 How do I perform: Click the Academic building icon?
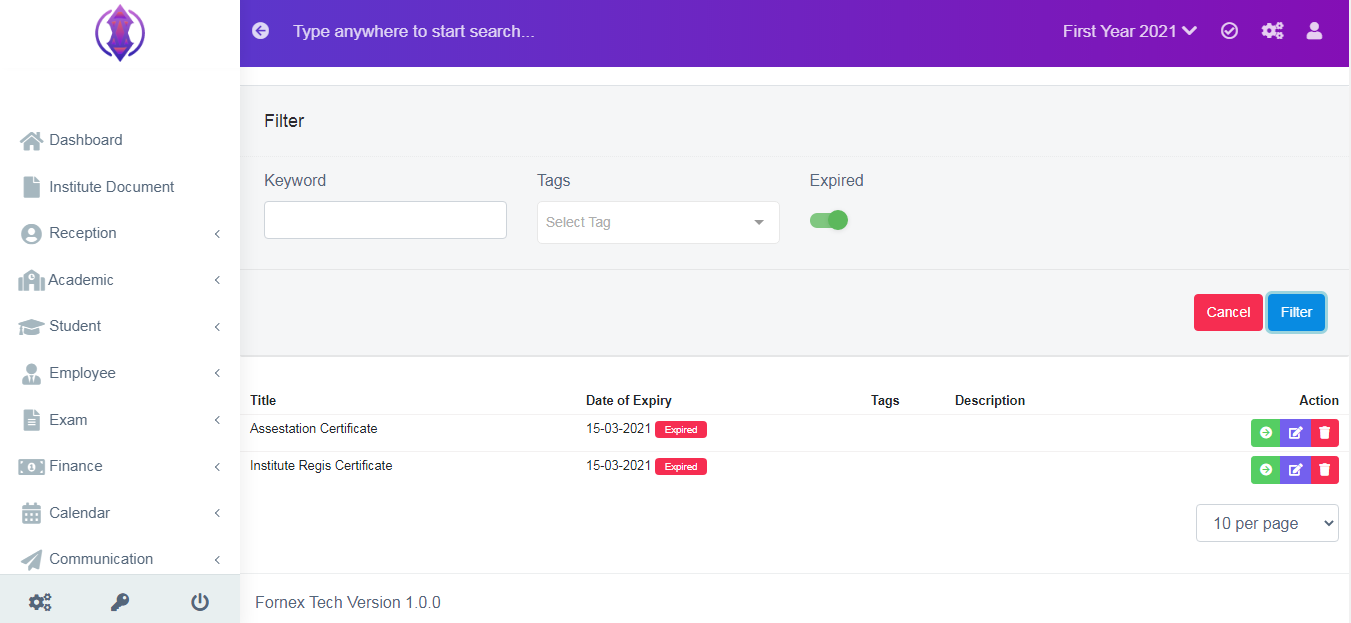click(32, 280)
